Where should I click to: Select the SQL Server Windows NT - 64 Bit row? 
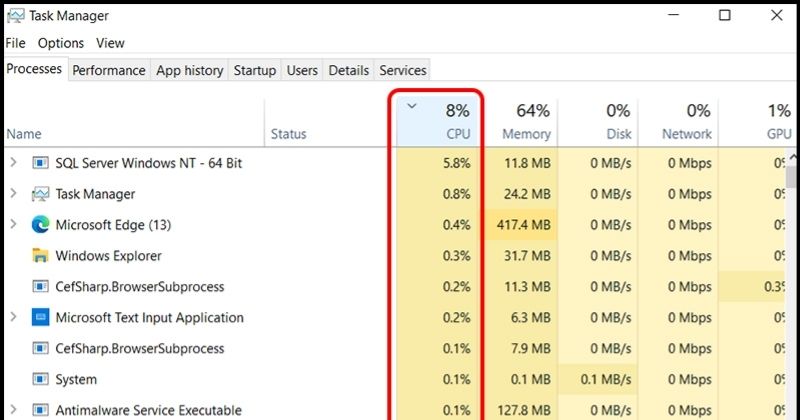[394, 163]
